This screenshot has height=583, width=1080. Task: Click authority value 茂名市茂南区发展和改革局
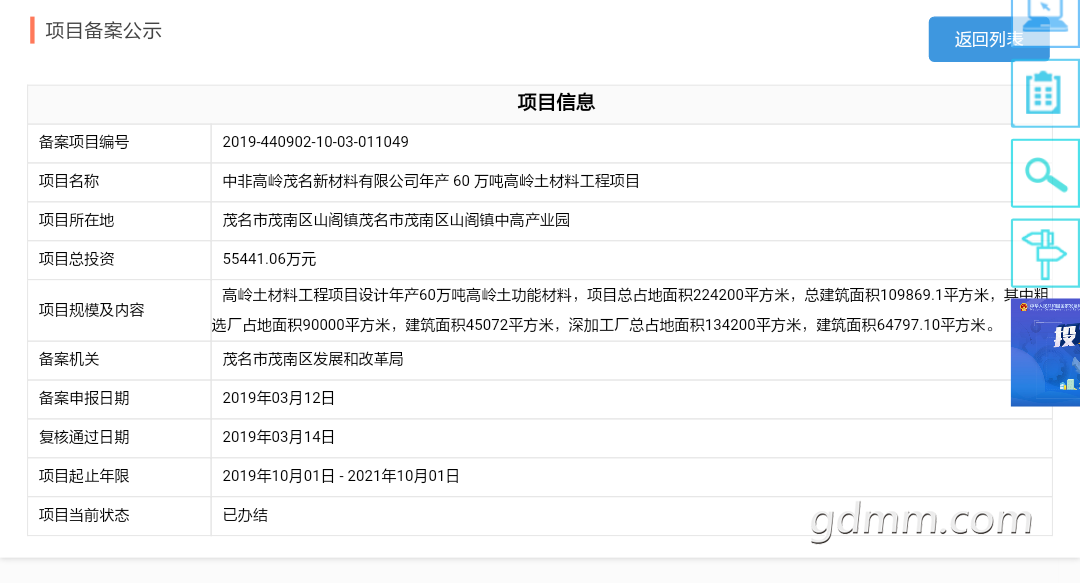point(313,360)
